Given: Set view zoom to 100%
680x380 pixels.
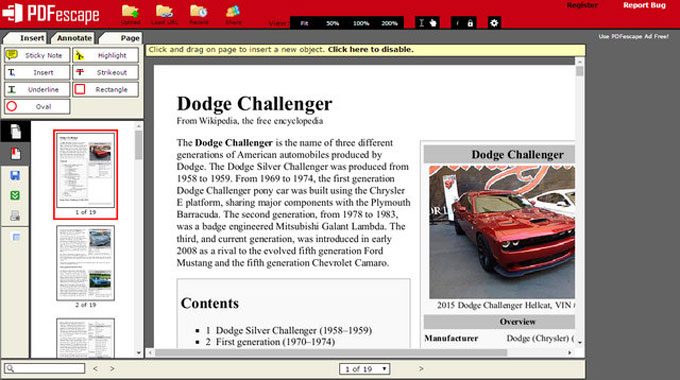Looking at the screenshot, I should (x=361, y=23).
